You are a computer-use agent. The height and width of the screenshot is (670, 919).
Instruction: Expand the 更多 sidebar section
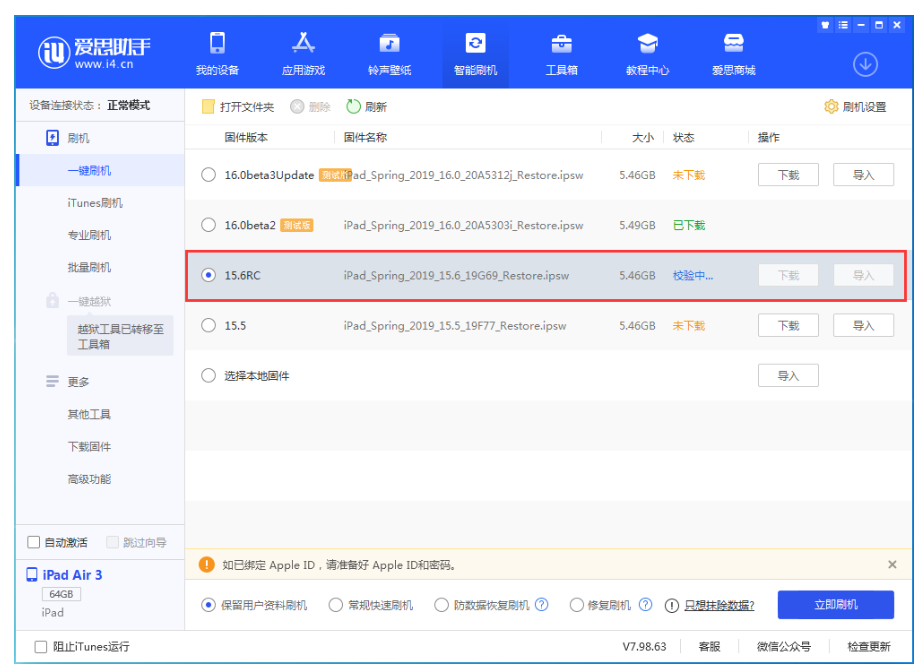coord(53,382)
